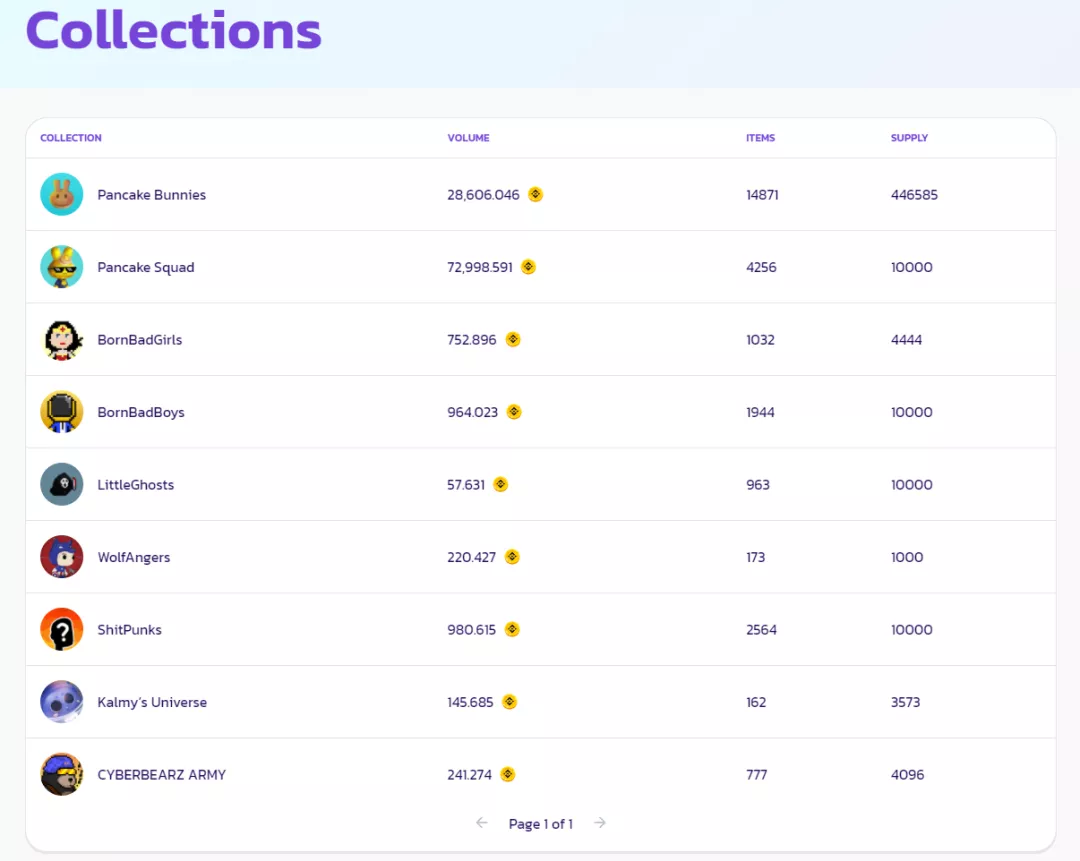Sort by the Collection column header
Screen dimensions: 1080x861
pyautogui.click(x=71, y=138)
